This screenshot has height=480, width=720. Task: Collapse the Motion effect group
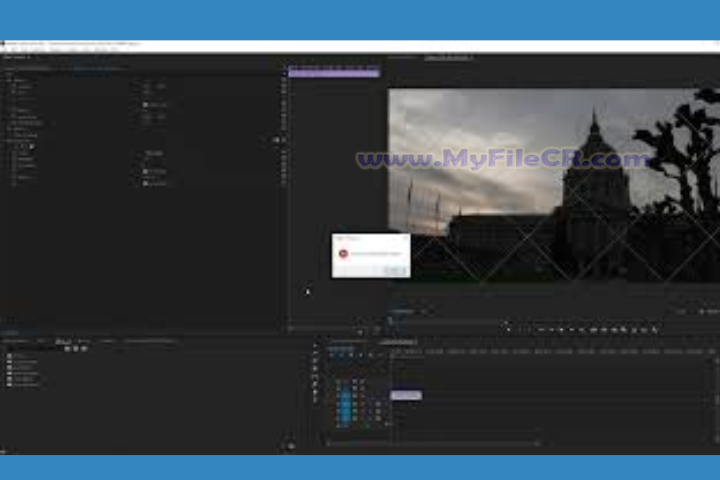pyautogui.click(x=8, y=80)
